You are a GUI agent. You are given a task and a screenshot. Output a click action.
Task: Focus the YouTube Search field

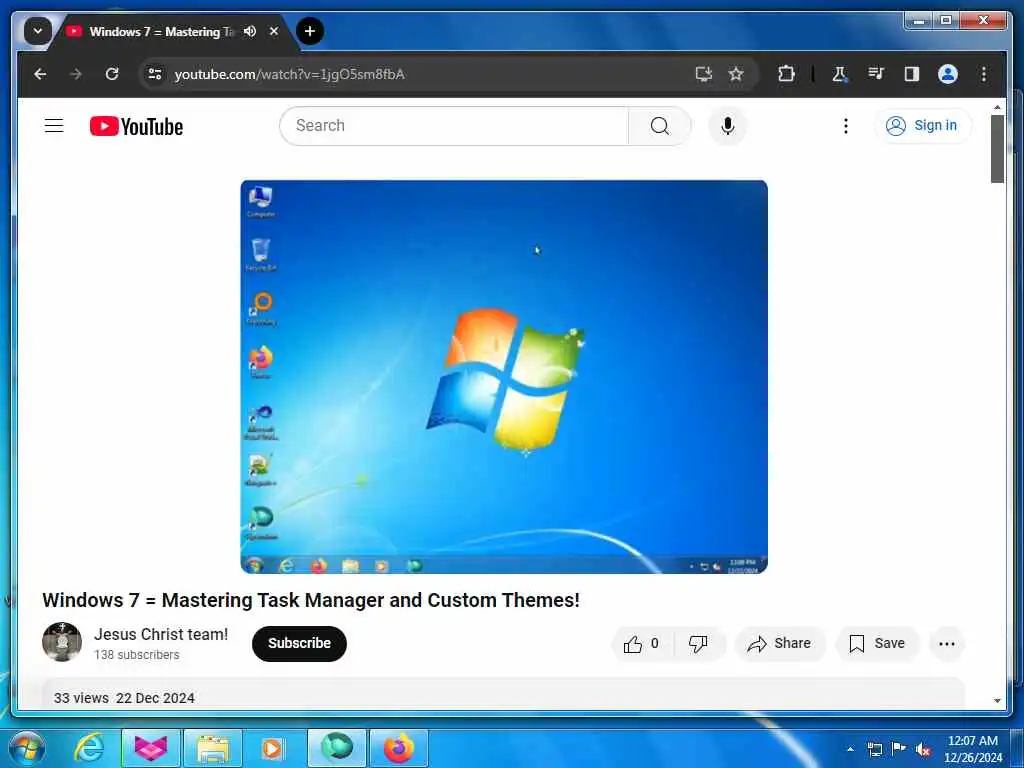pos(454,125)
